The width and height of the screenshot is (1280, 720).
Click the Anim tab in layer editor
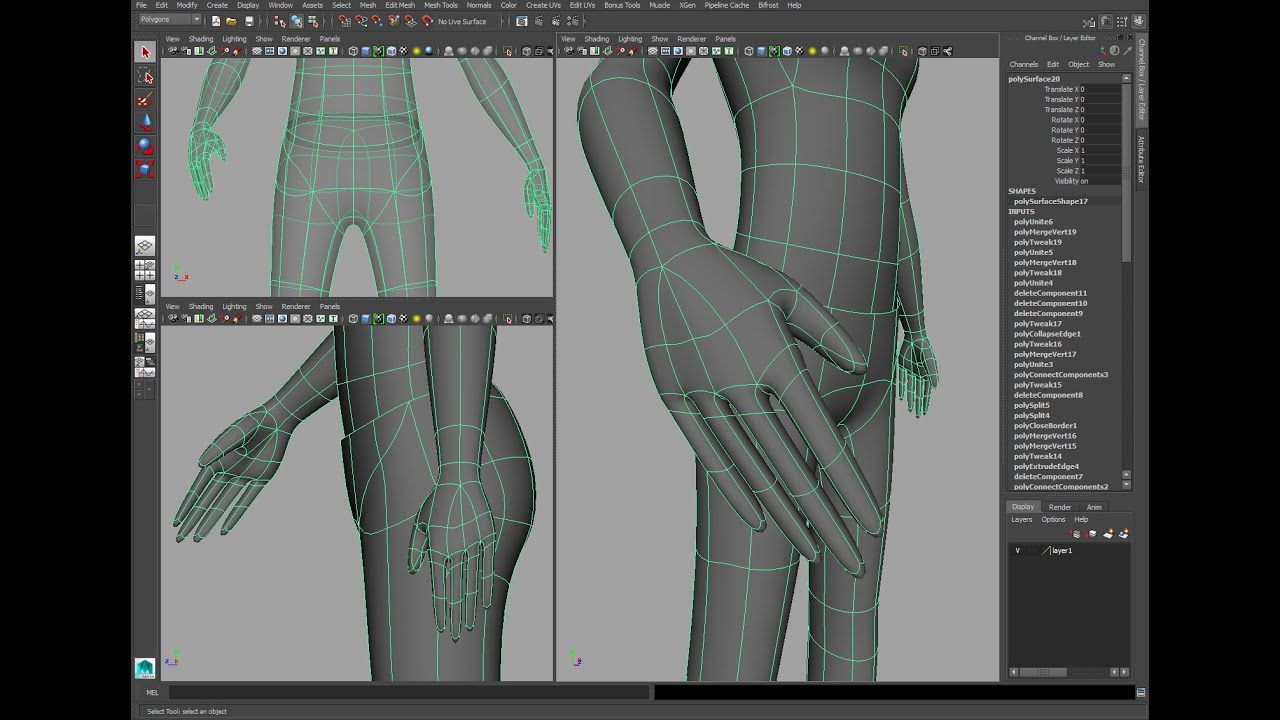click(x=1093, y=507)
